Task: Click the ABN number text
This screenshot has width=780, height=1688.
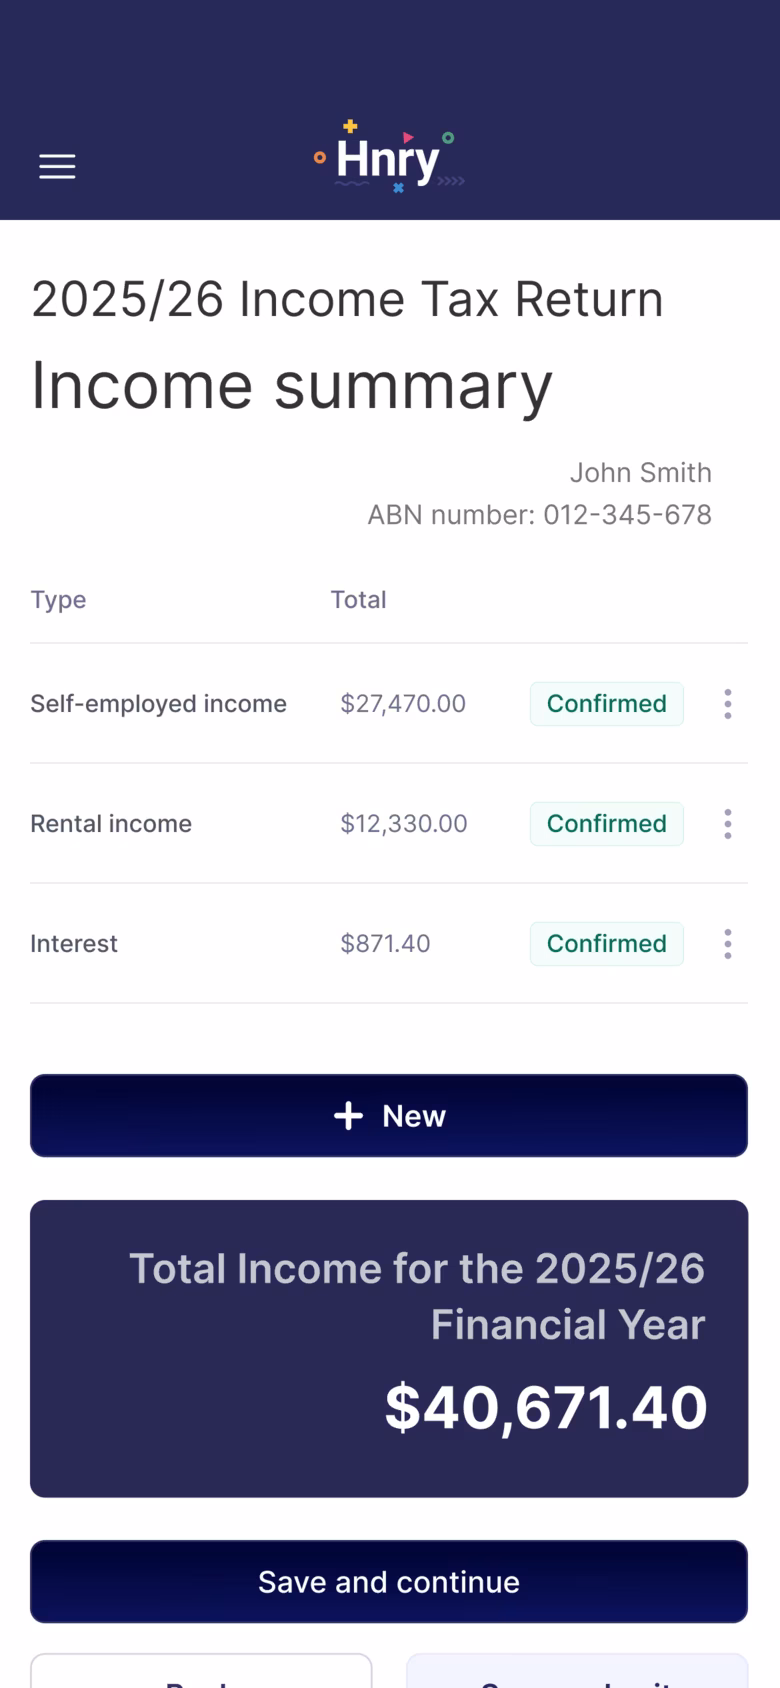Action: click(540, 515)
